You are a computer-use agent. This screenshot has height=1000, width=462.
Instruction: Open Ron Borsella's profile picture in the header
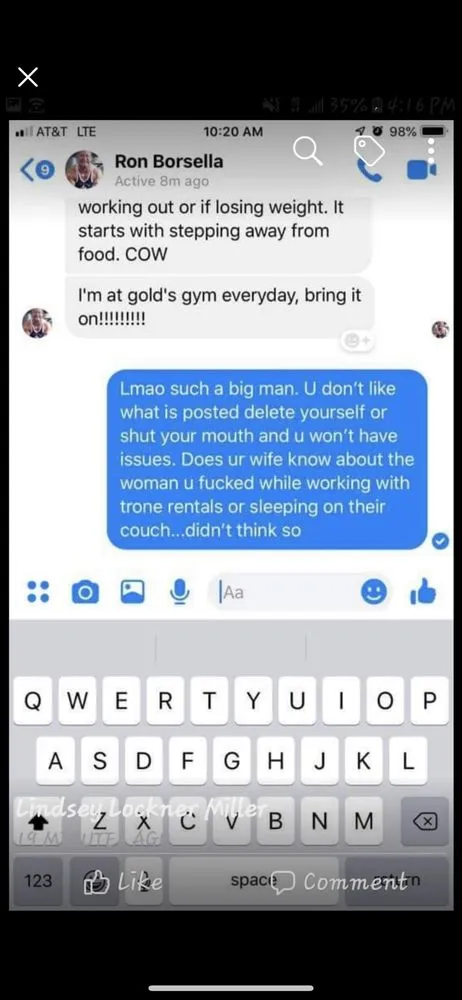pyautogui.click(x=84, y=169)
